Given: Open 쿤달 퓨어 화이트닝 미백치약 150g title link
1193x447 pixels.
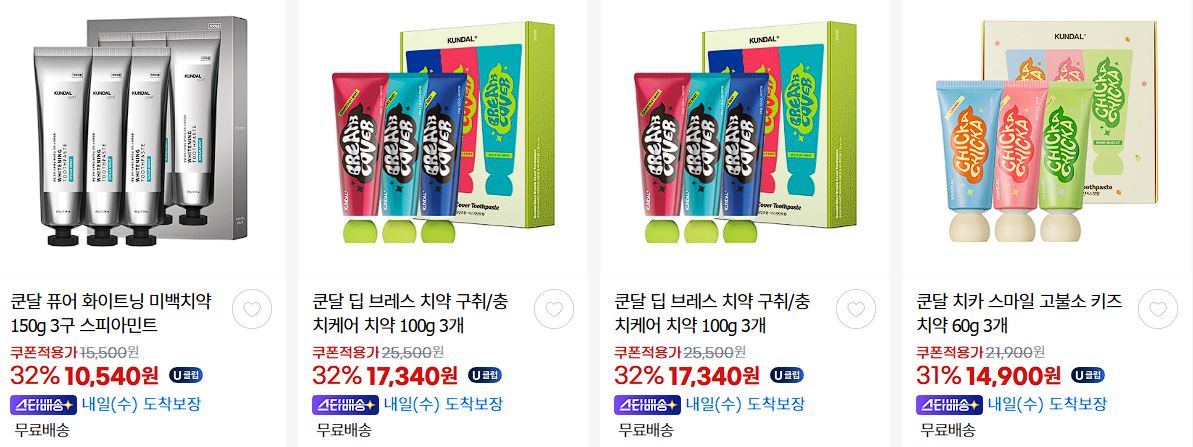Looking at the screenshot, I should 110,313.
